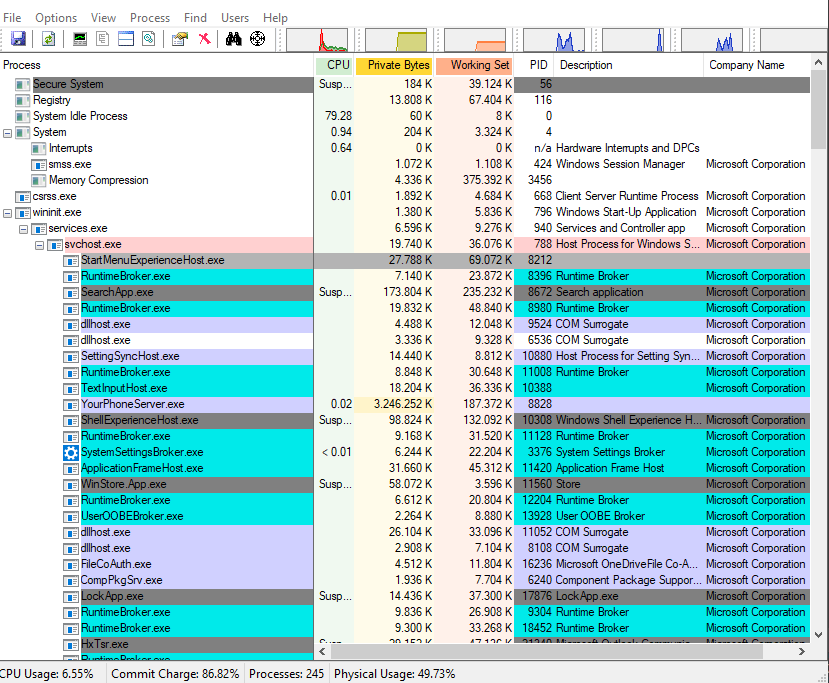The width and height of the screenshot is (829, 683).
Task: Click the red X Kill Process icon
Action: click(x=204, y=39)
